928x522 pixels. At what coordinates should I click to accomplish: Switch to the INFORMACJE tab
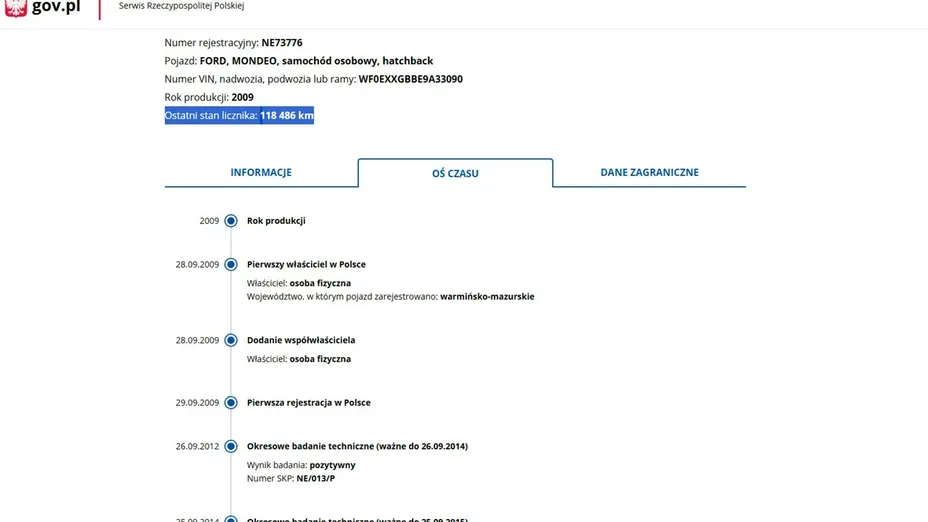coord(261,172)
